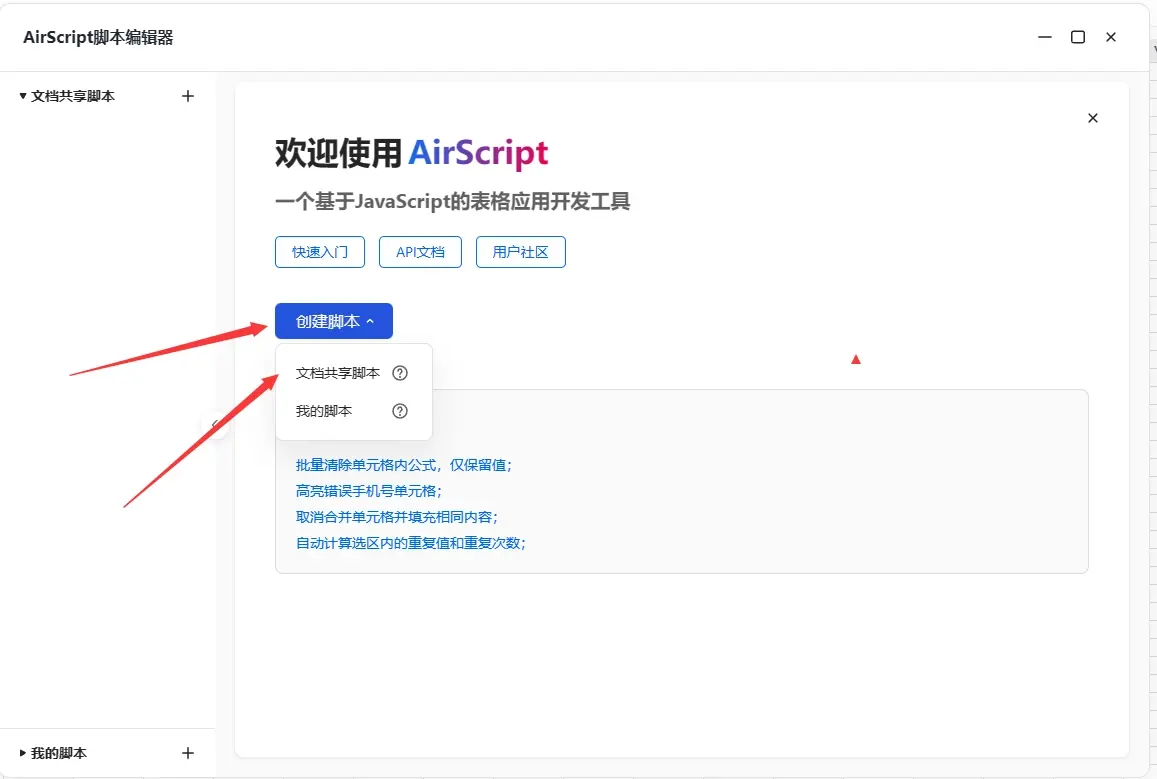
Task: Add a new 我的脚本 with plus icon
Action: (x=187, y=752)
